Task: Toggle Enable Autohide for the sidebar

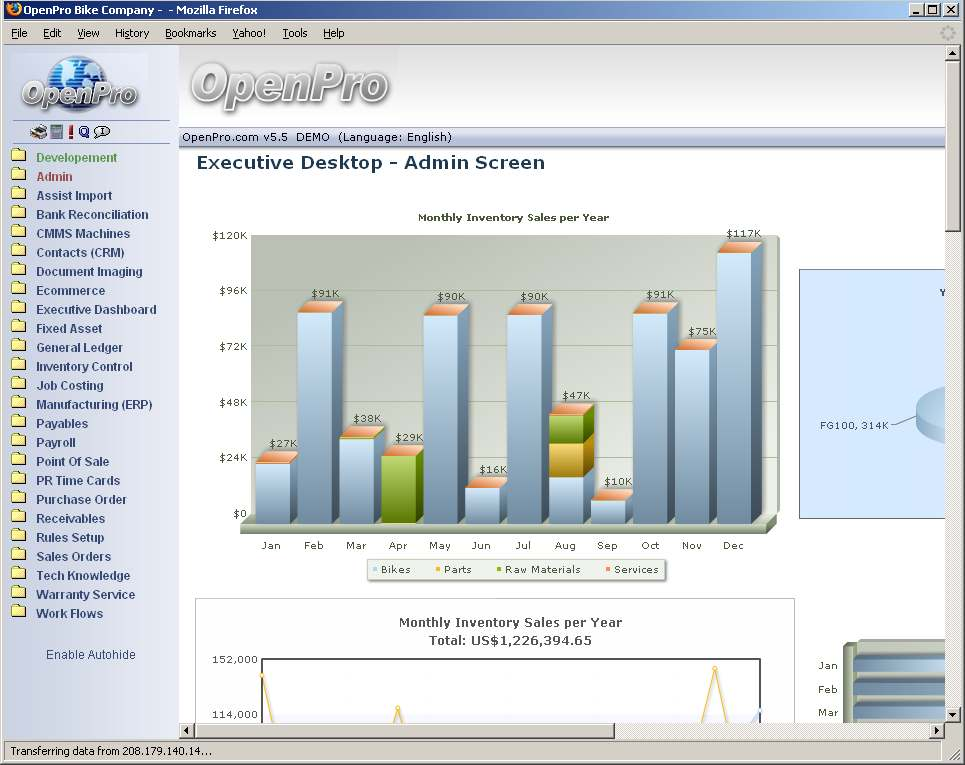Action: tap(90, 655)
